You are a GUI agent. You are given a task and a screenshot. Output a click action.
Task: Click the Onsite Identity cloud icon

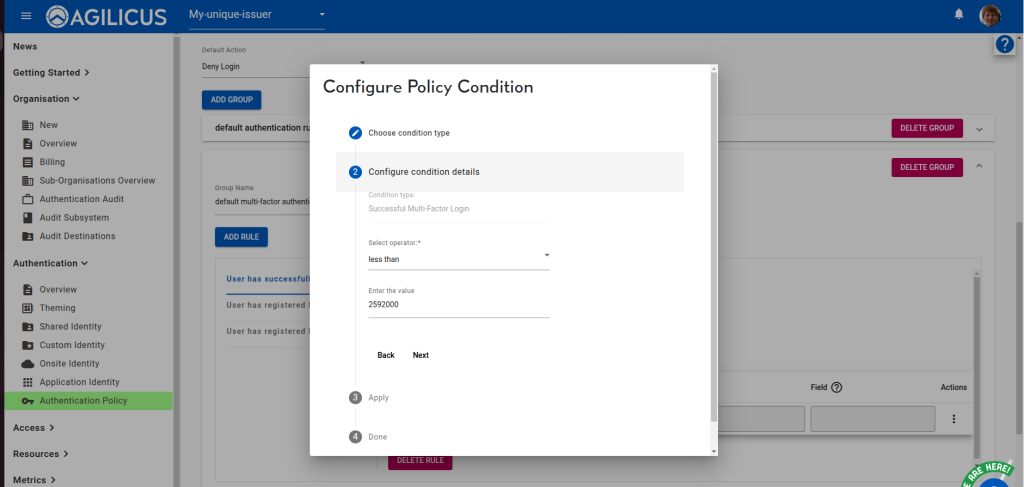[x=28, y=364]
